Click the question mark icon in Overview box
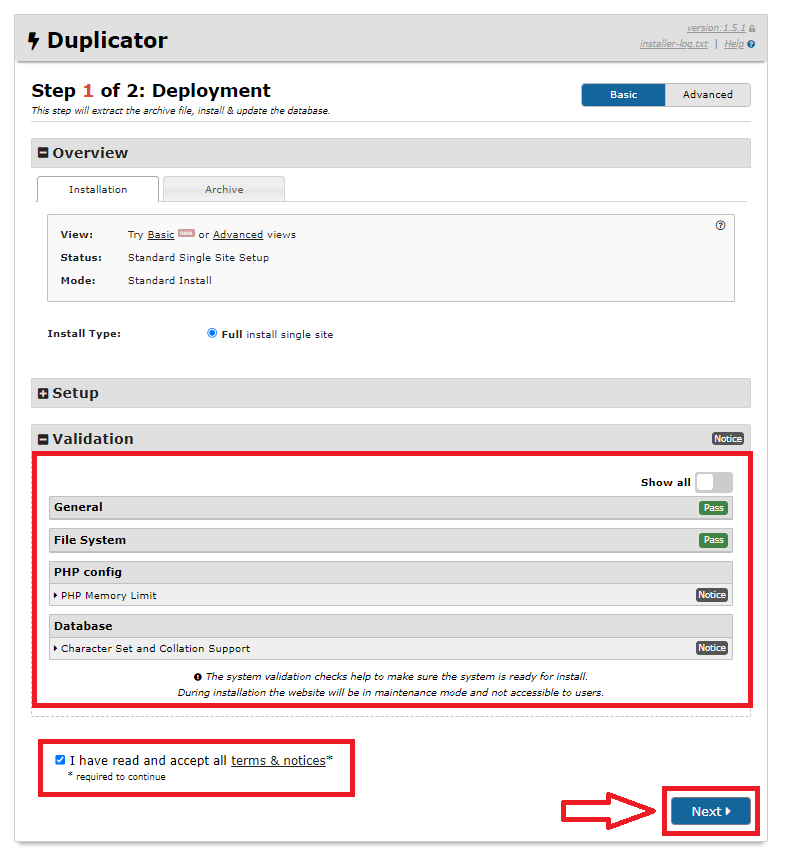Image resolution: width=809 pixels, height=866 pixels. pyautogui.click(x=720, y=226)
